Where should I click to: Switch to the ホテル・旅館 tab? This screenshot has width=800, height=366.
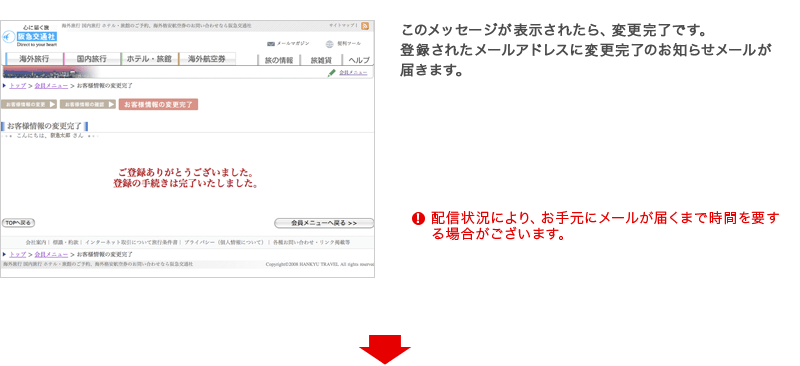tap(149, 59)
